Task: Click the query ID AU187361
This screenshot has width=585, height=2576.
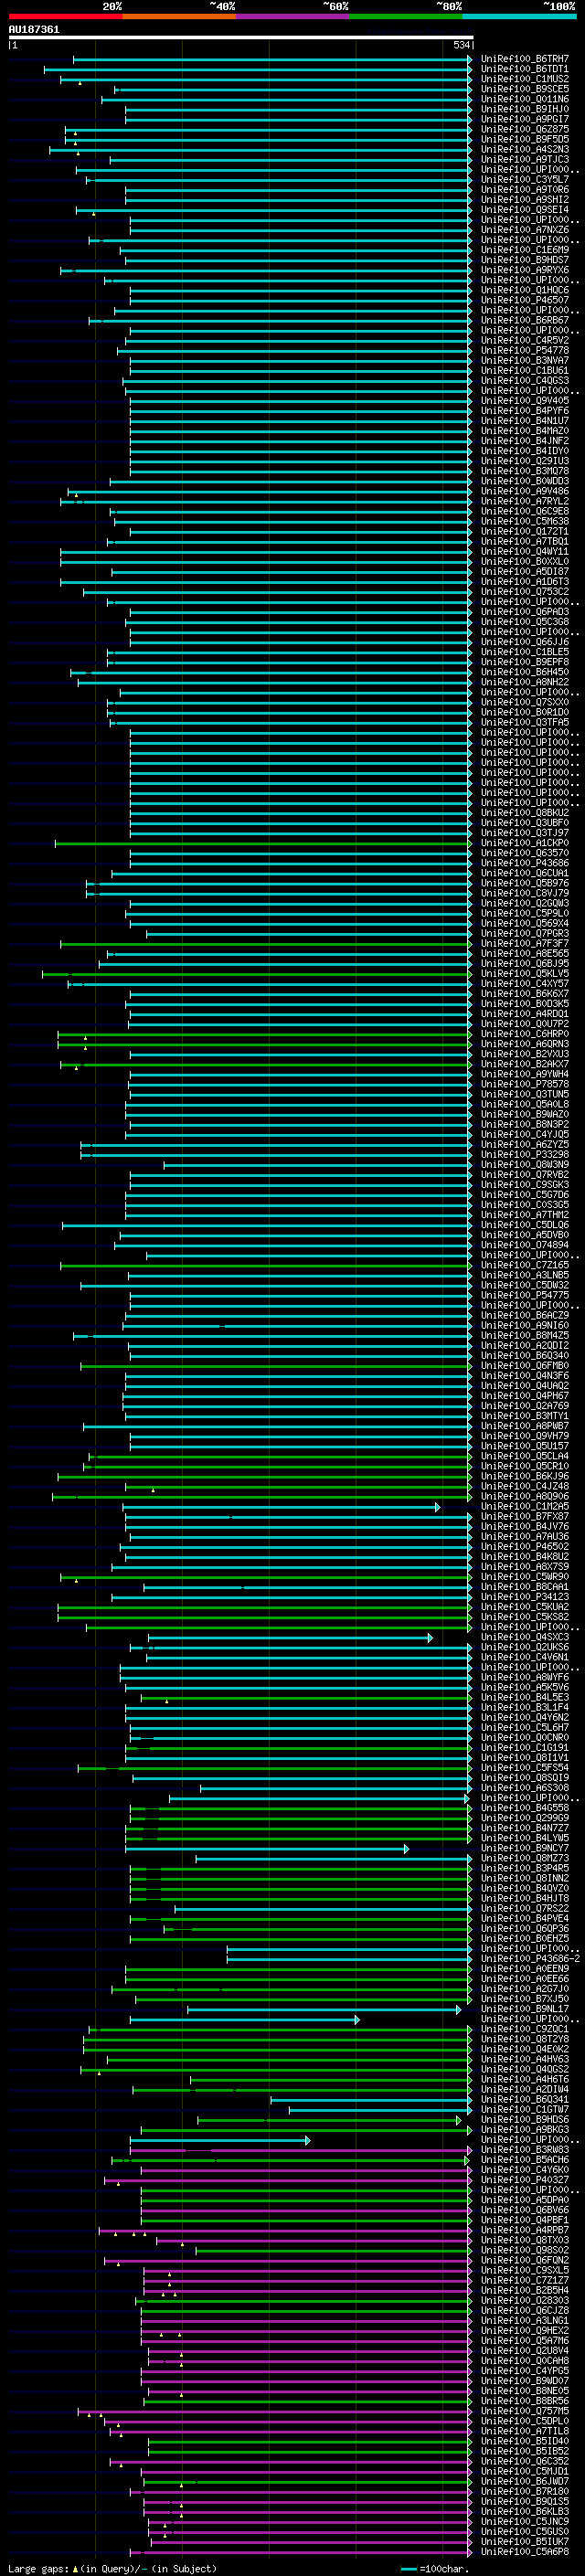Action: [34, 30]
